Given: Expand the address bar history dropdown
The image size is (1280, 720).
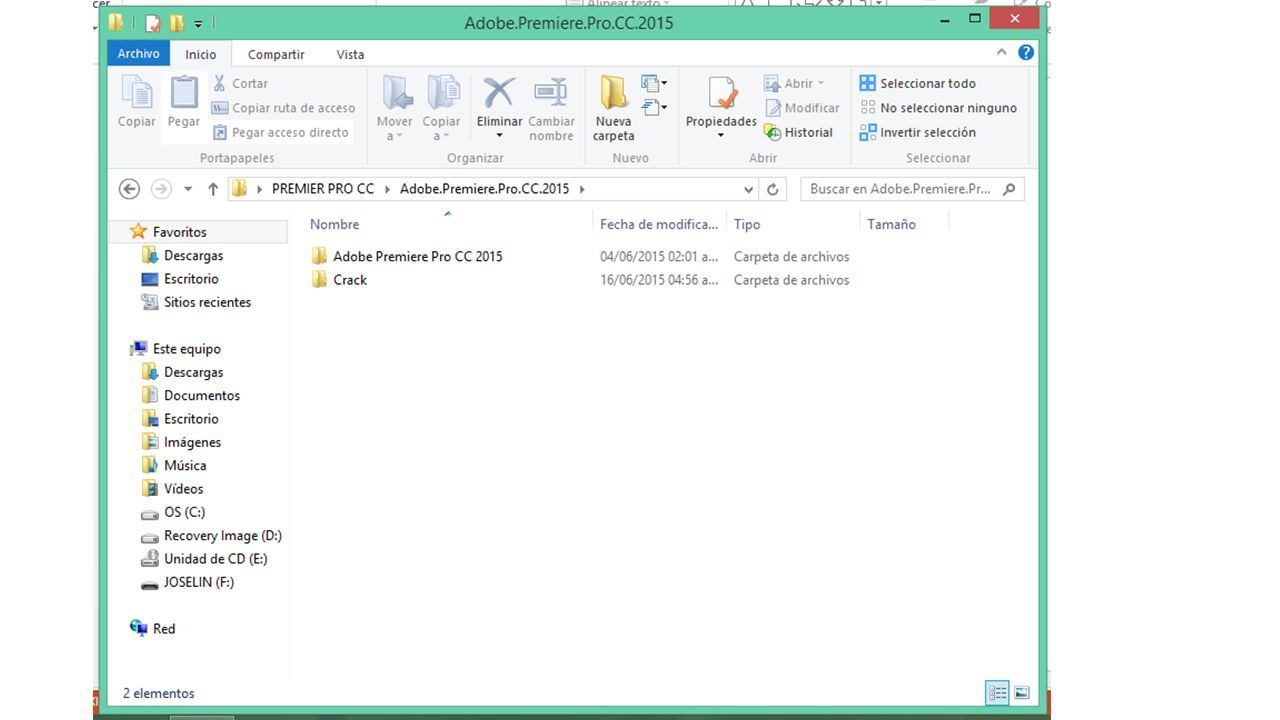Looking at the screenshot, I should (x=748, y=189).
